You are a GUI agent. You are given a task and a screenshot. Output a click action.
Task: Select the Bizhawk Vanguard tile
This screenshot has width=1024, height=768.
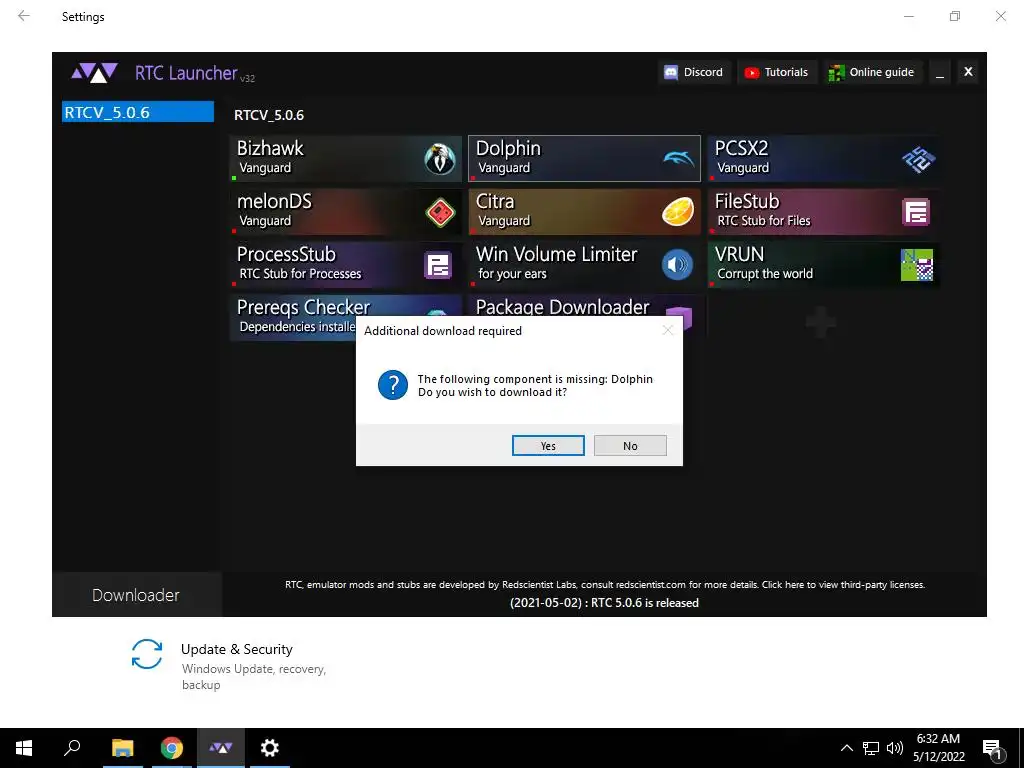click(346, 159)
